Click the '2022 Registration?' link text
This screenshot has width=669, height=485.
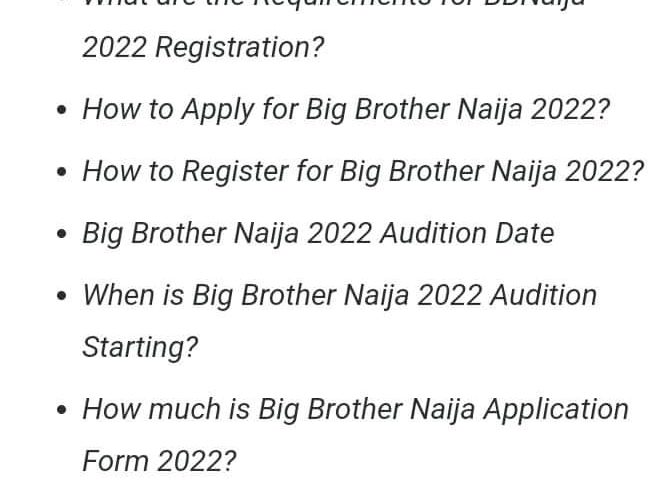(203, 47)
